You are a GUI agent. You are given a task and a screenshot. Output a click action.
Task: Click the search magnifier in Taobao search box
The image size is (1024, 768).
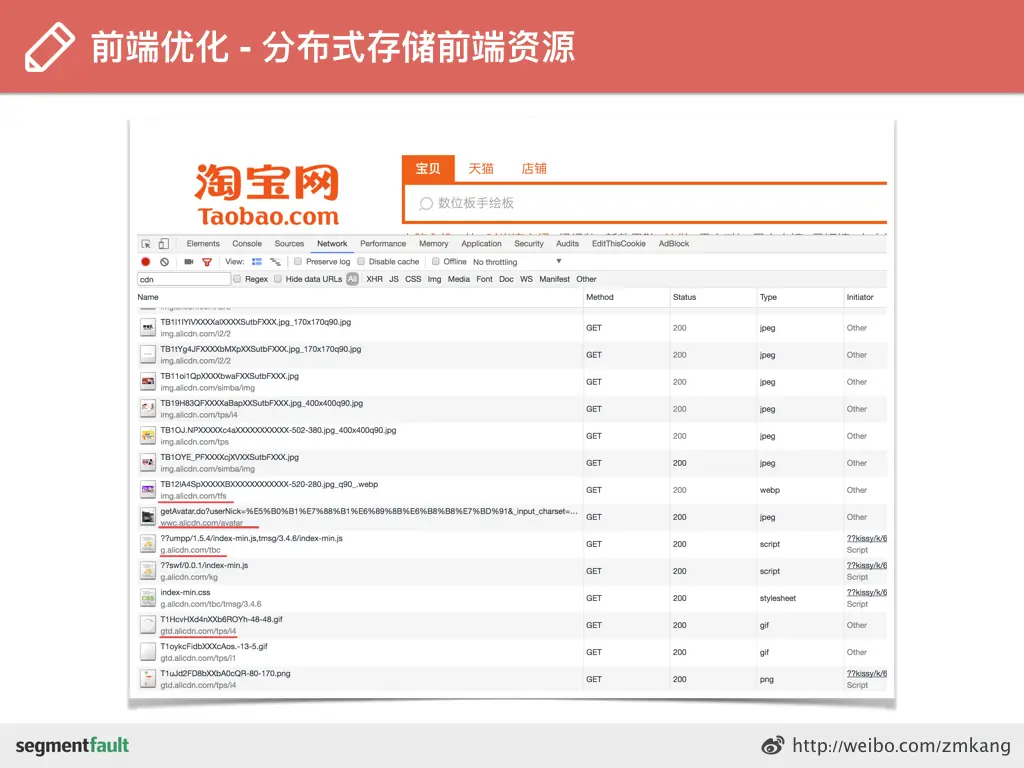(426, 203)
